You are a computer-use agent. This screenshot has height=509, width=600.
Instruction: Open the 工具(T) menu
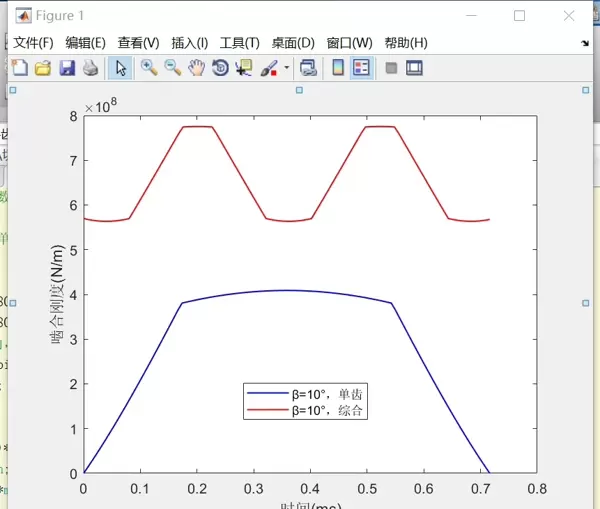tap(239, 43)
